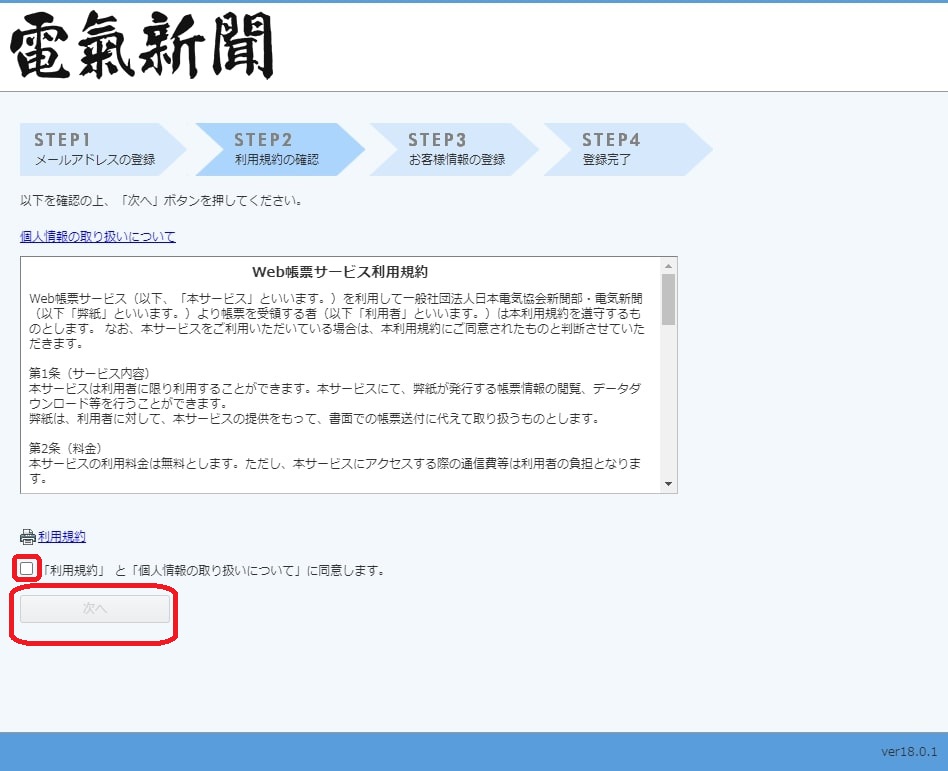
Task: Click the STEP4 登録完了 step
Action: click(628, 149)
